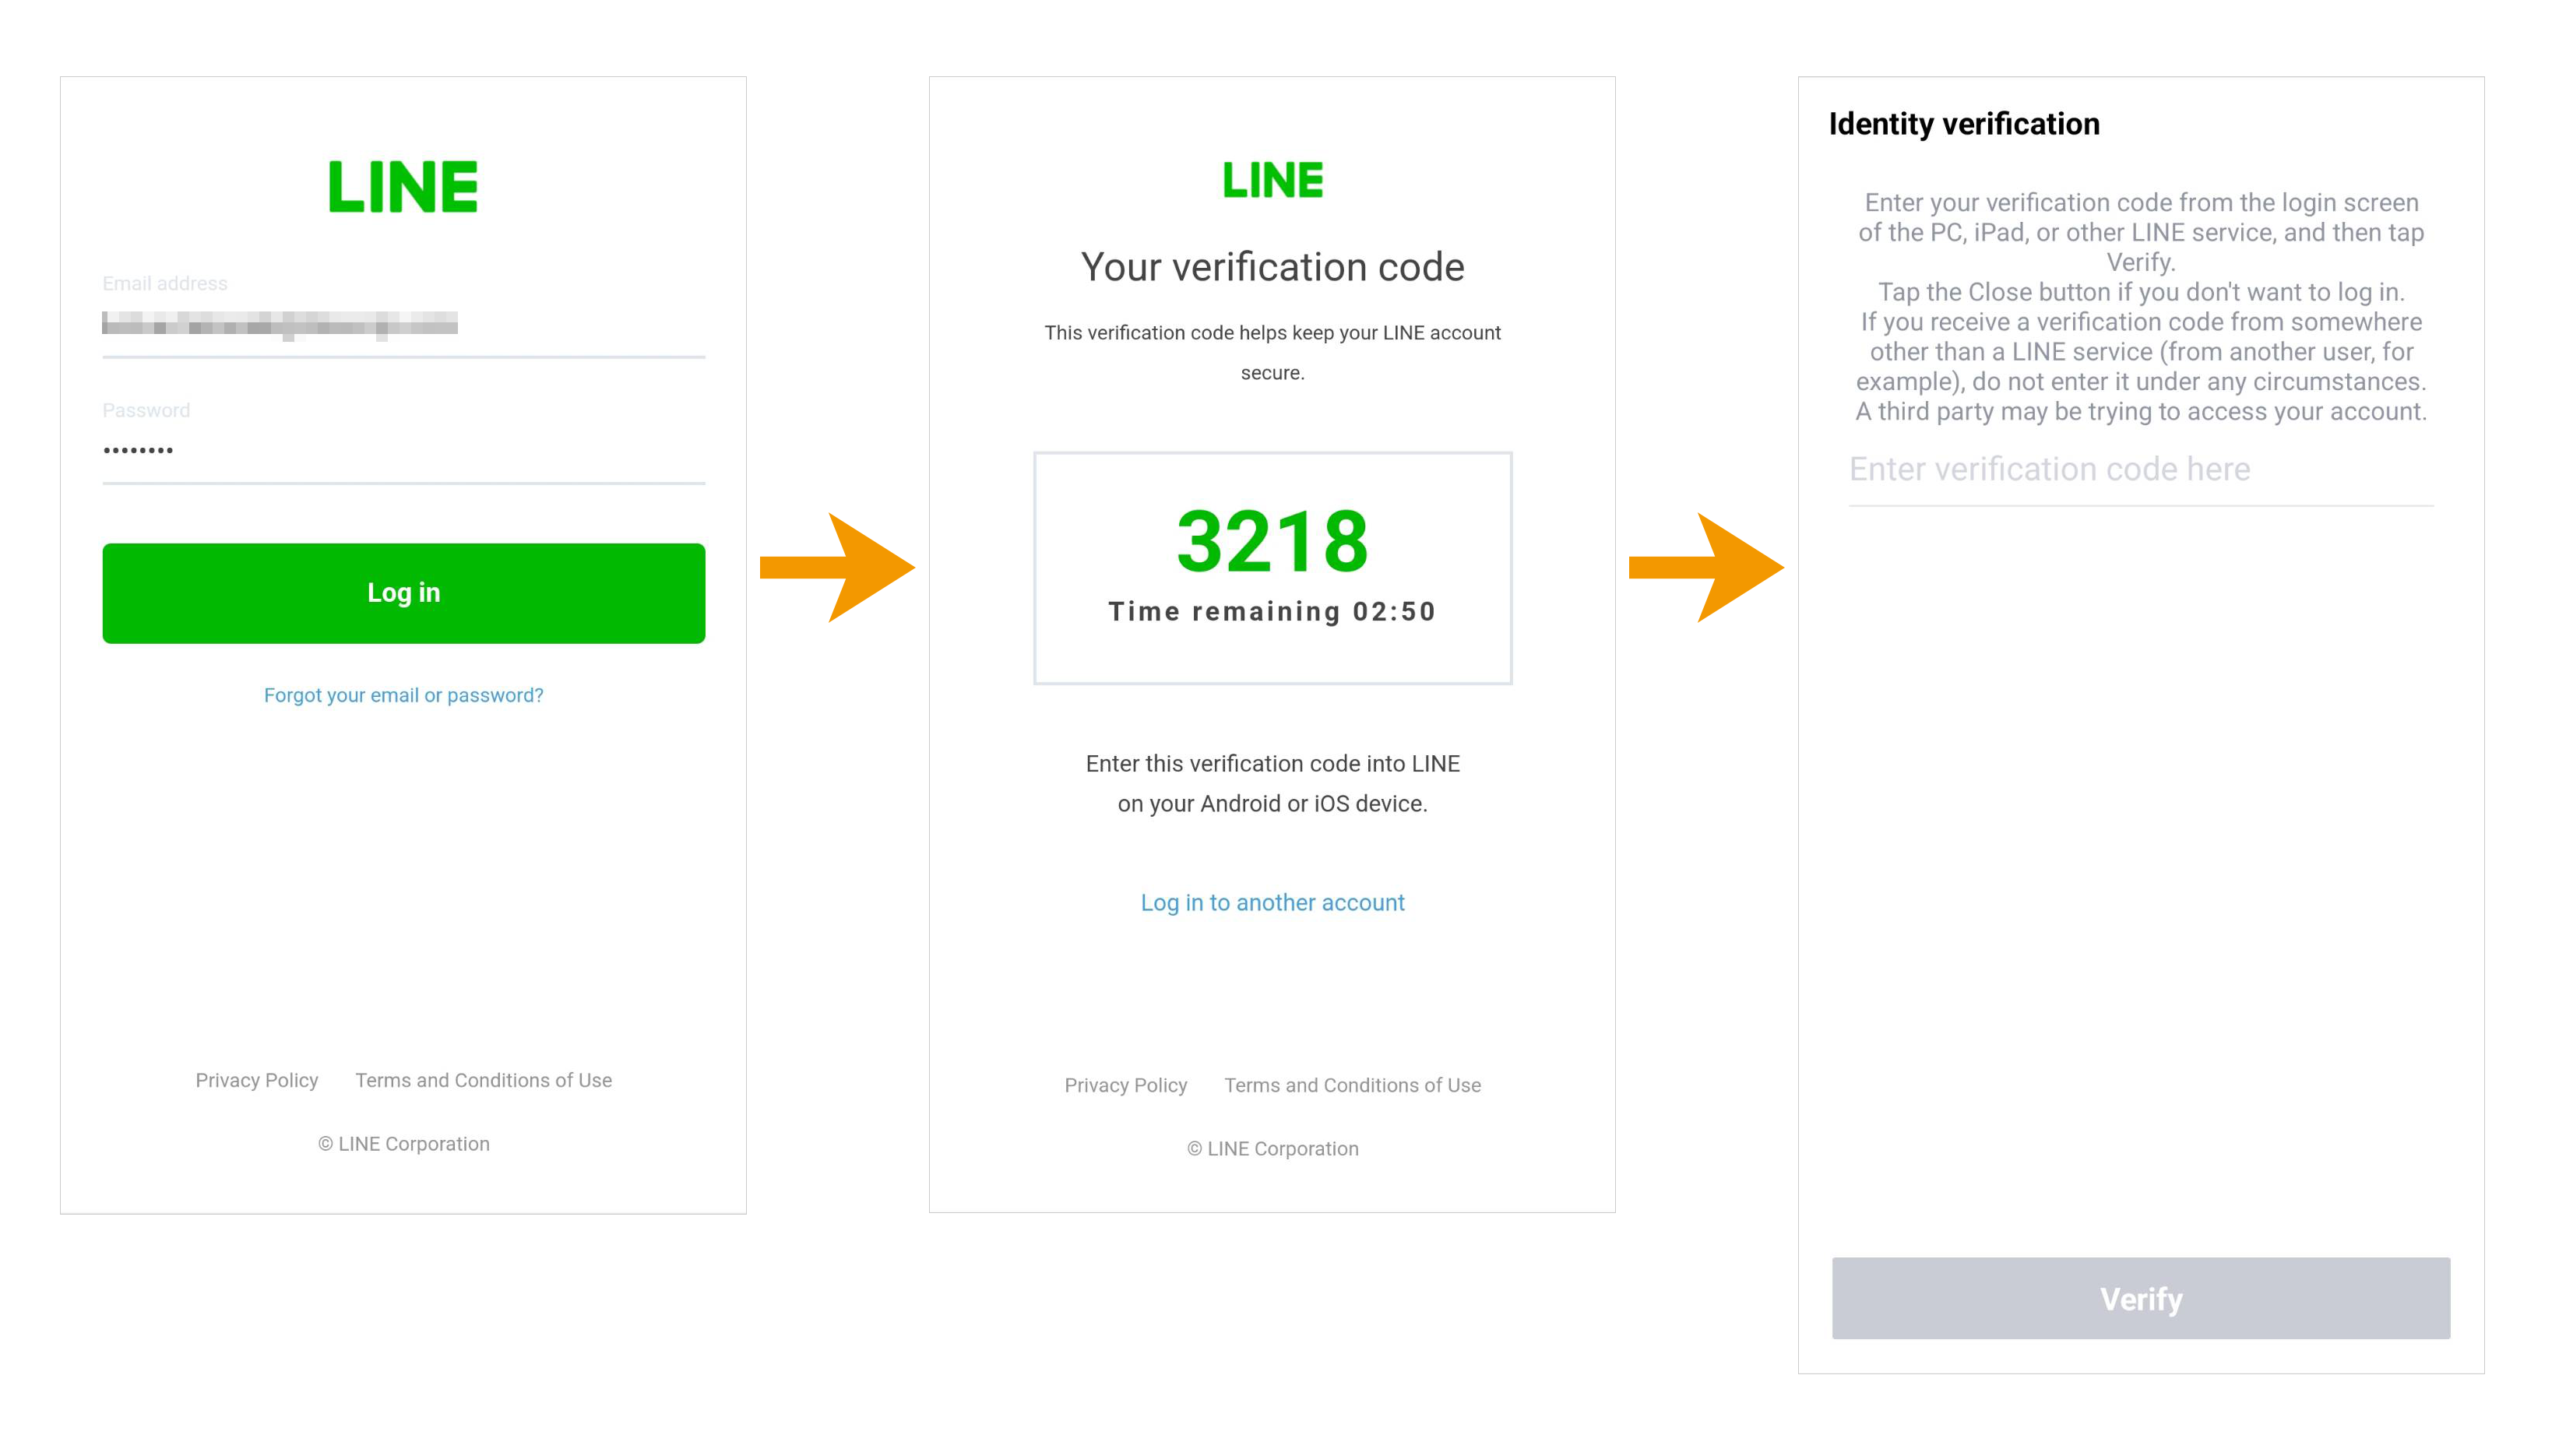This screenshot has height=1456, width=2566.
Task: Click LINE Corporation copyright on login panel
Action: (403, 1144)
